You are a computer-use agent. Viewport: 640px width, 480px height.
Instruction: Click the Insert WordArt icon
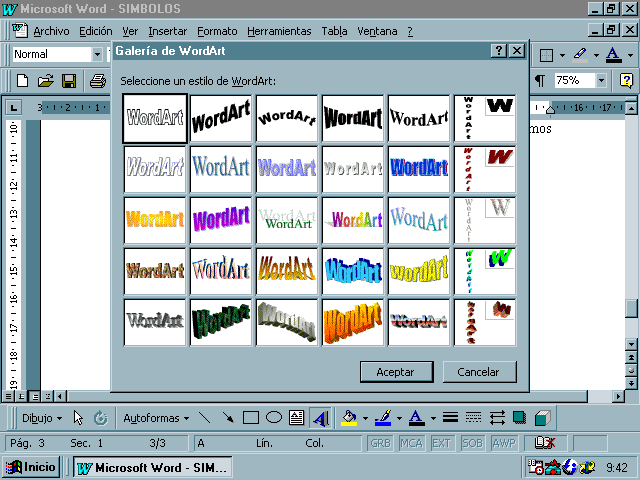[320, 418]
